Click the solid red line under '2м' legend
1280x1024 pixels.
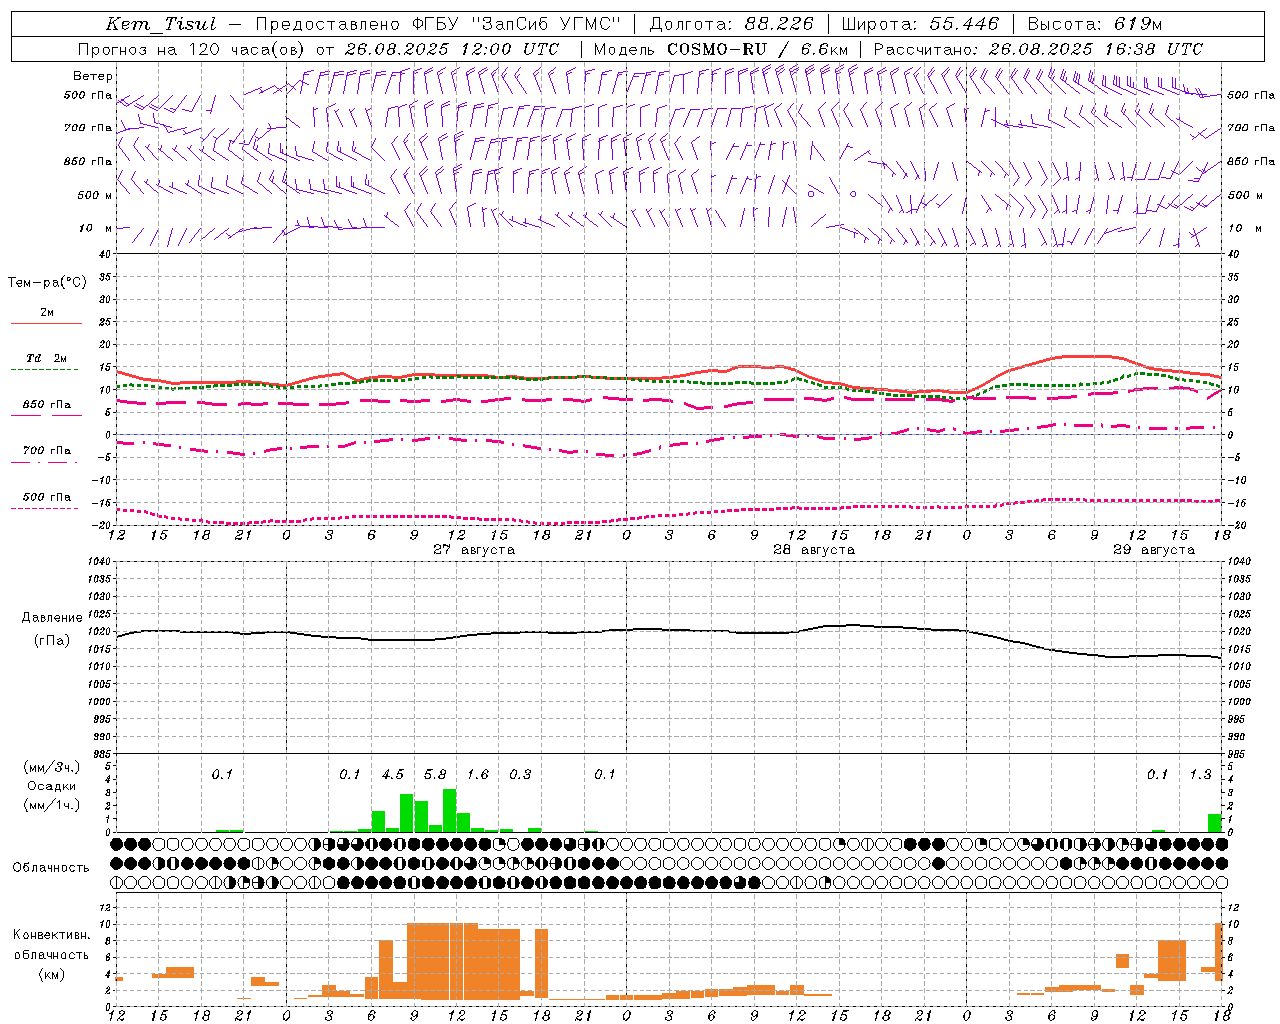[x=46, y=324]
